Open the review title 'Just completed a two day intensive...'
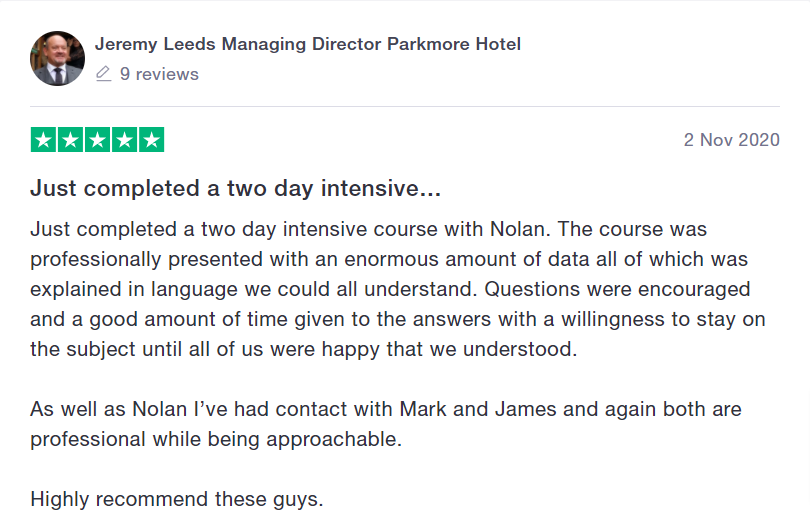Viewport: 810px width, 525px height. 236,188
